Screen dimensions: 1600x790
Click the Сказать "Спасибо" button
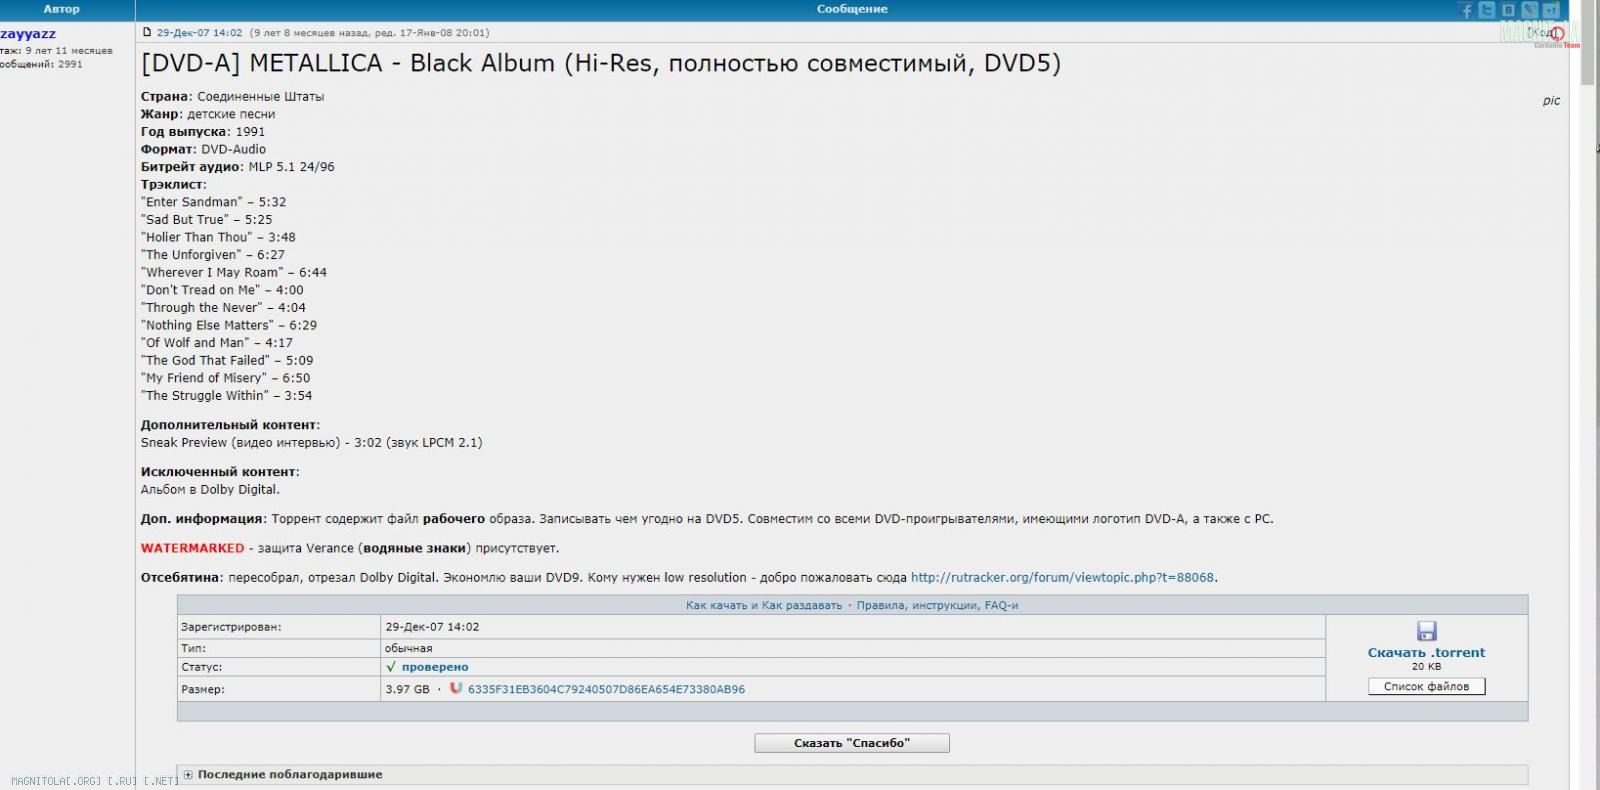852,743
